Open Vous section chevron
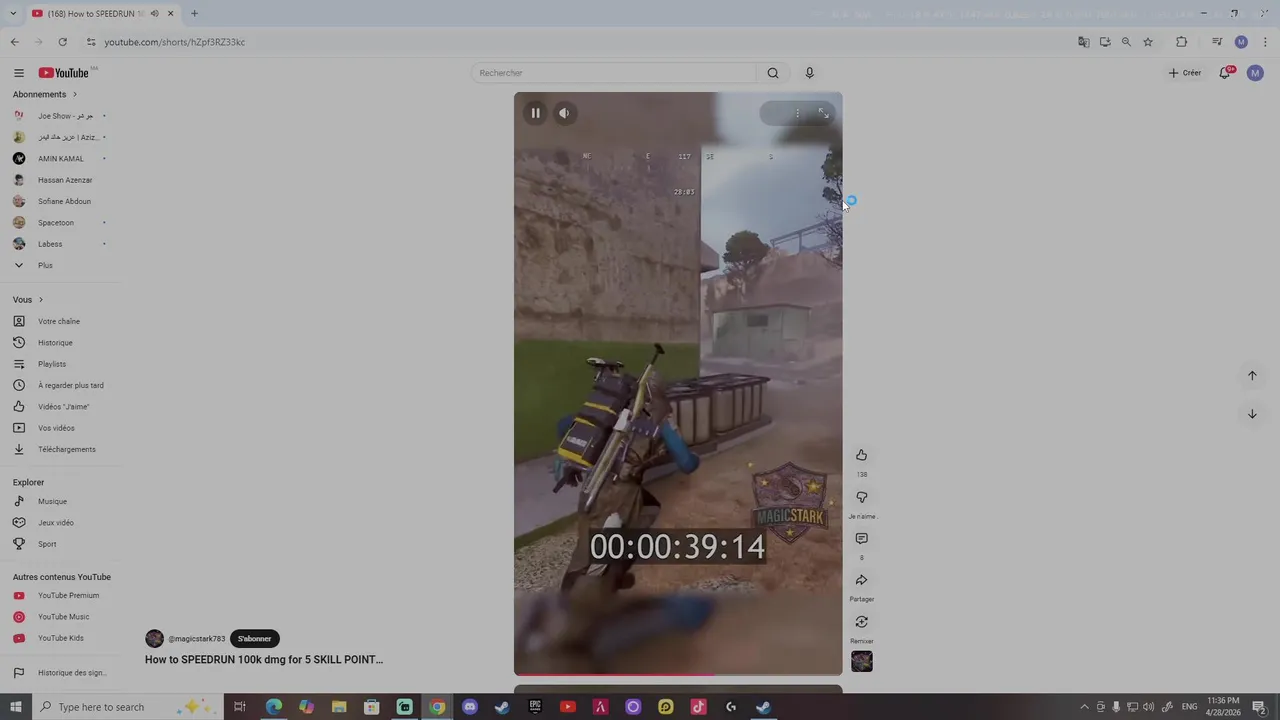The image size is (1280, 720). 41,300
